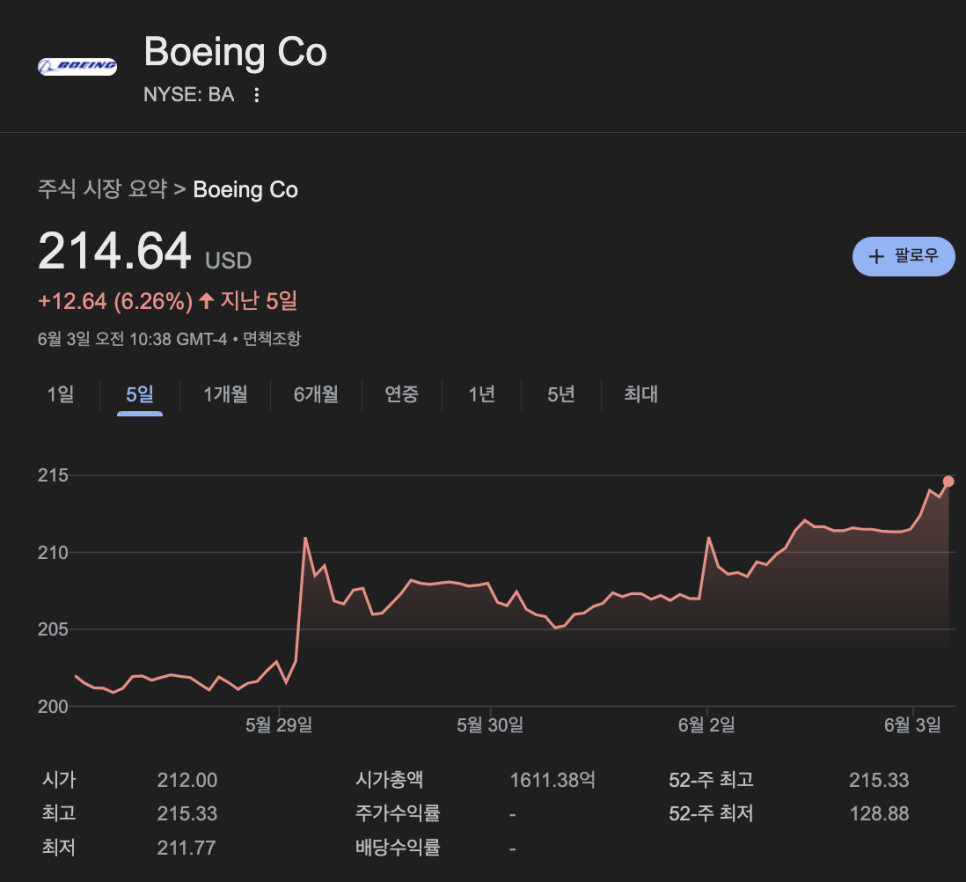Select the 최대 maximum range tab

click(x=641, y=394)
